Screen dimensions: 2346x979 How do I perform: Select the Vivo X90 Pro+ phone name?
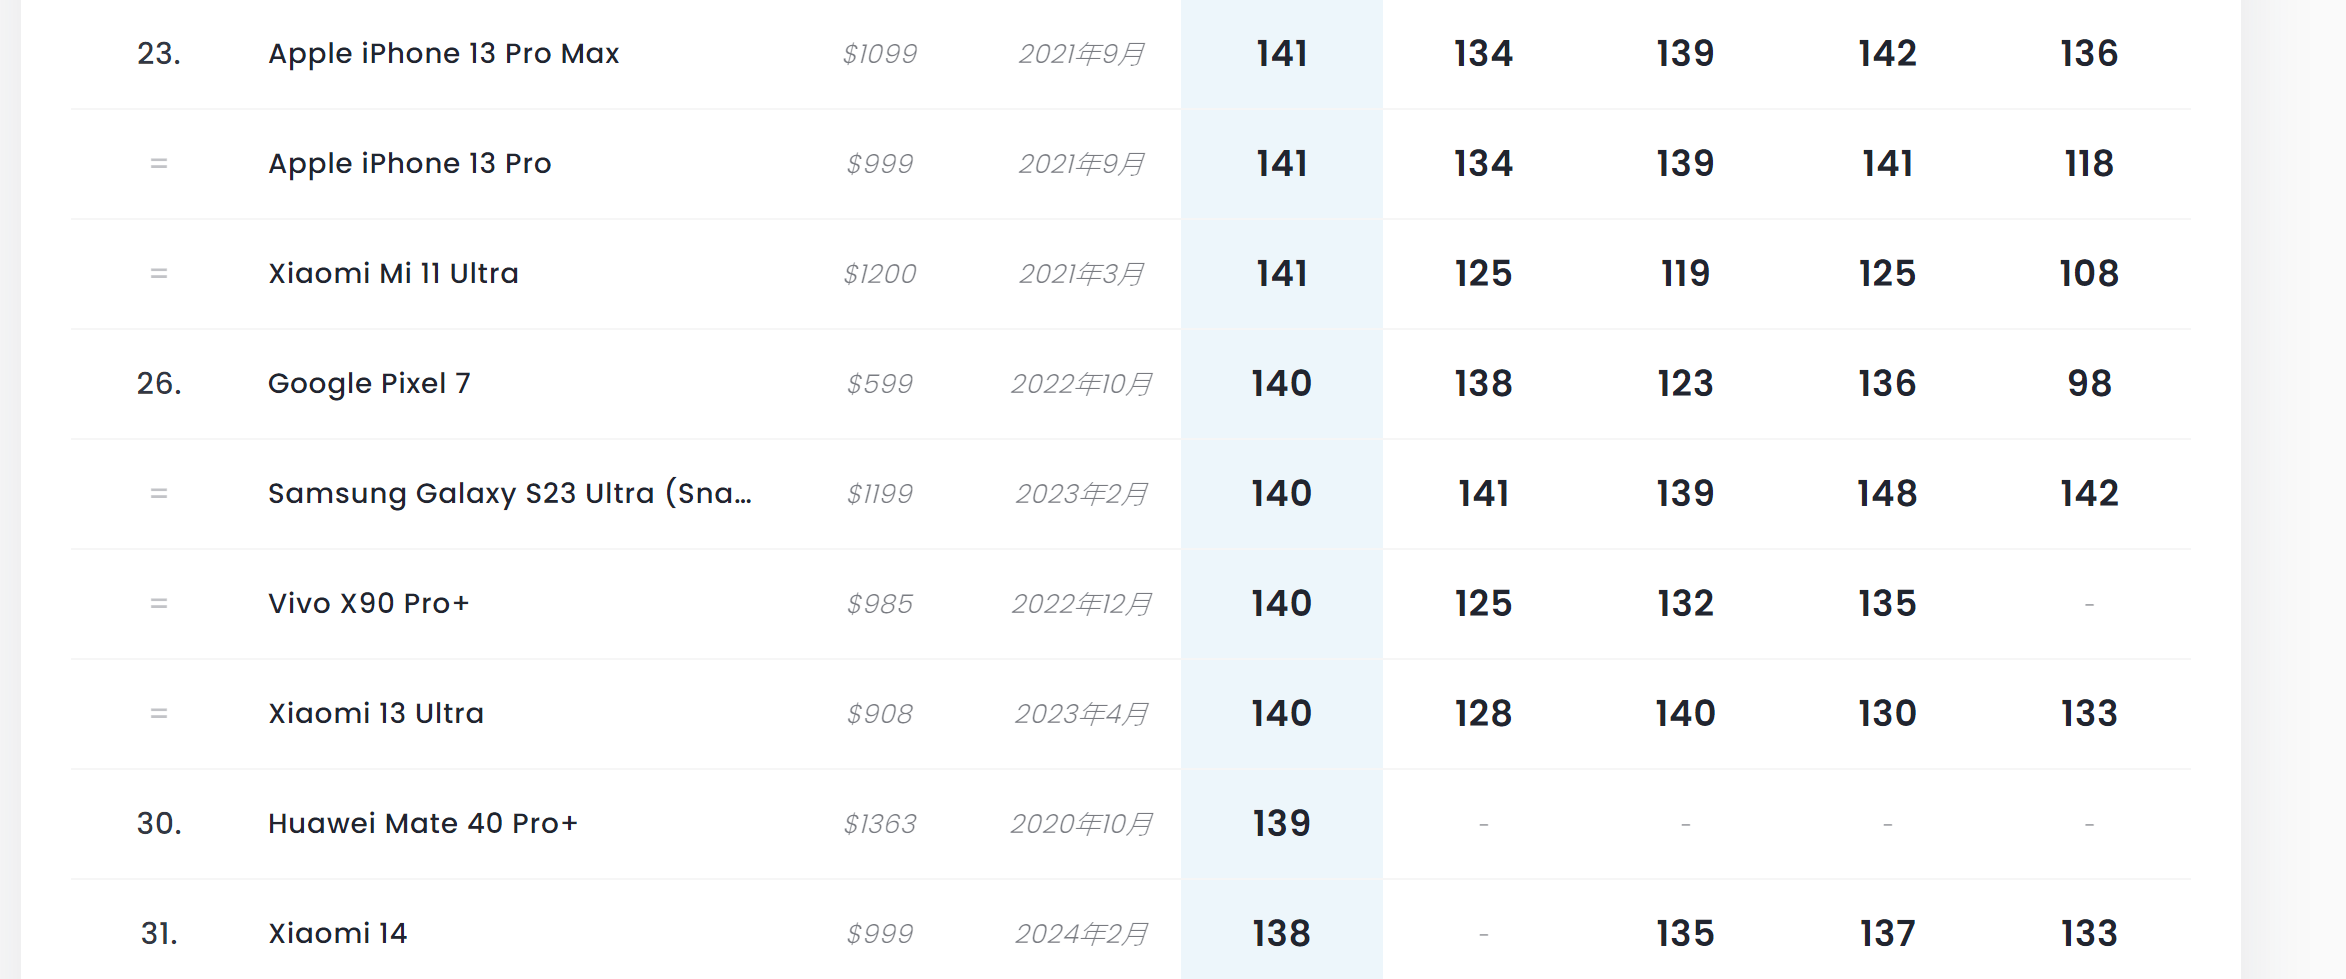368,603
